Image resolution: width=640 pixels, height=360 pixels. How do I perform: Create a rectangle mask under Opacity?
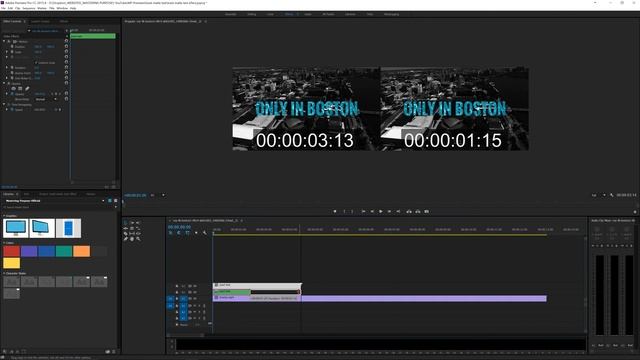(20, 89)
